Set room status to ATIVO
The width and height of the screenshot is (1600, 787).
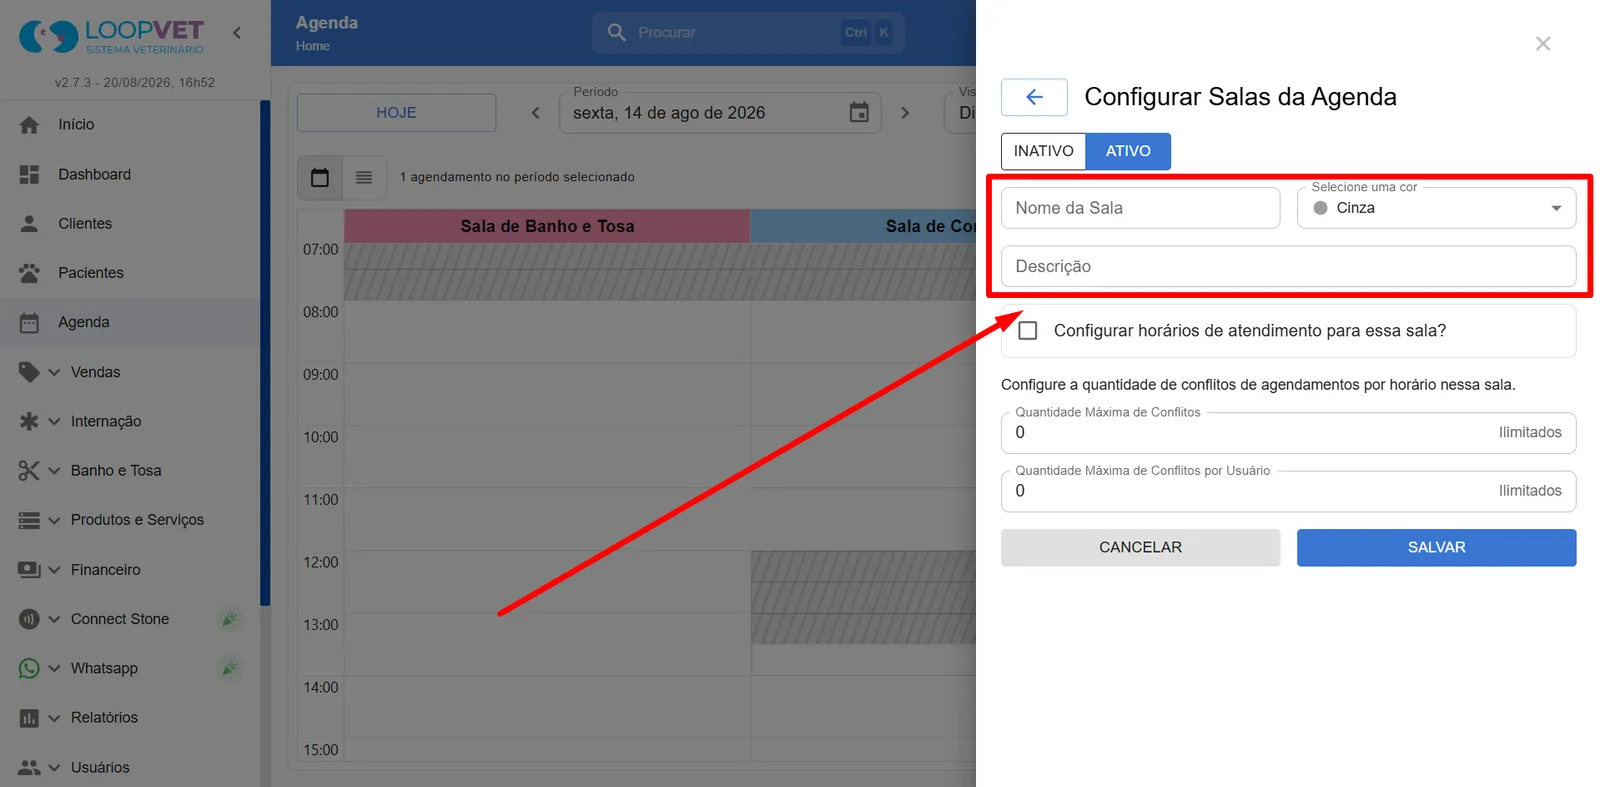click(x=1128, y=151)
